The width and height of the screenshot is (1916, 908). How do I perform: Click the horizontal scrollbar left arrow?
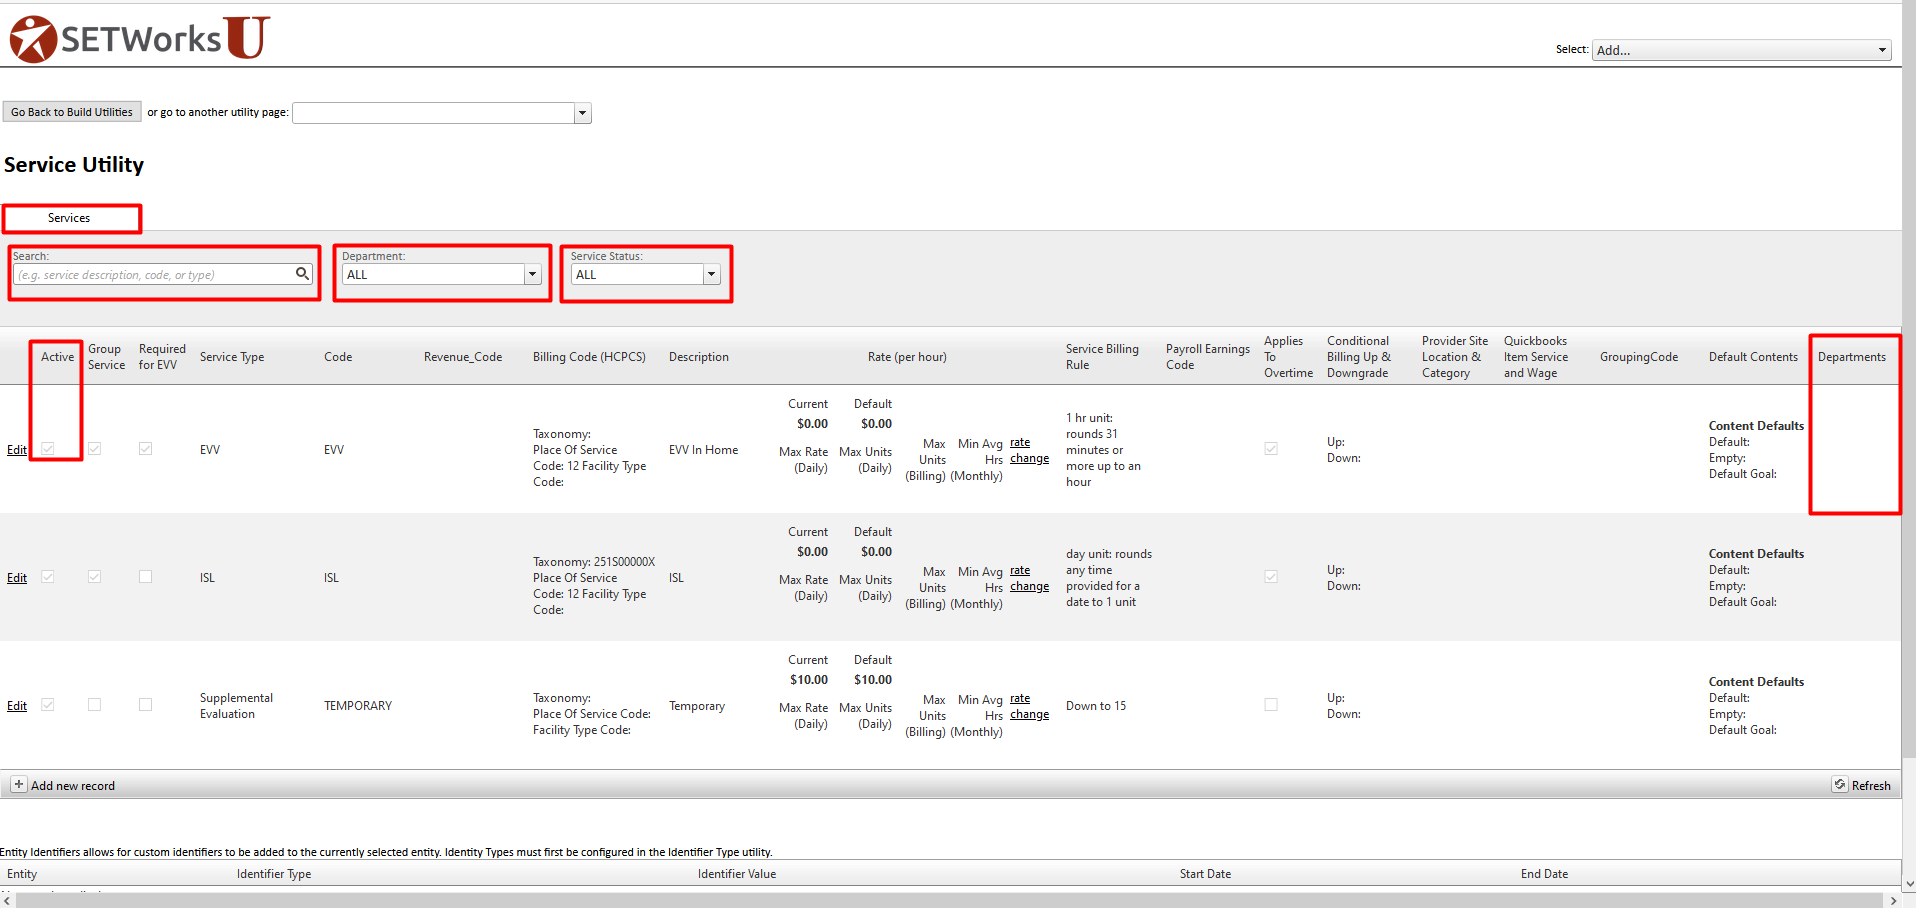pos(8,900)
